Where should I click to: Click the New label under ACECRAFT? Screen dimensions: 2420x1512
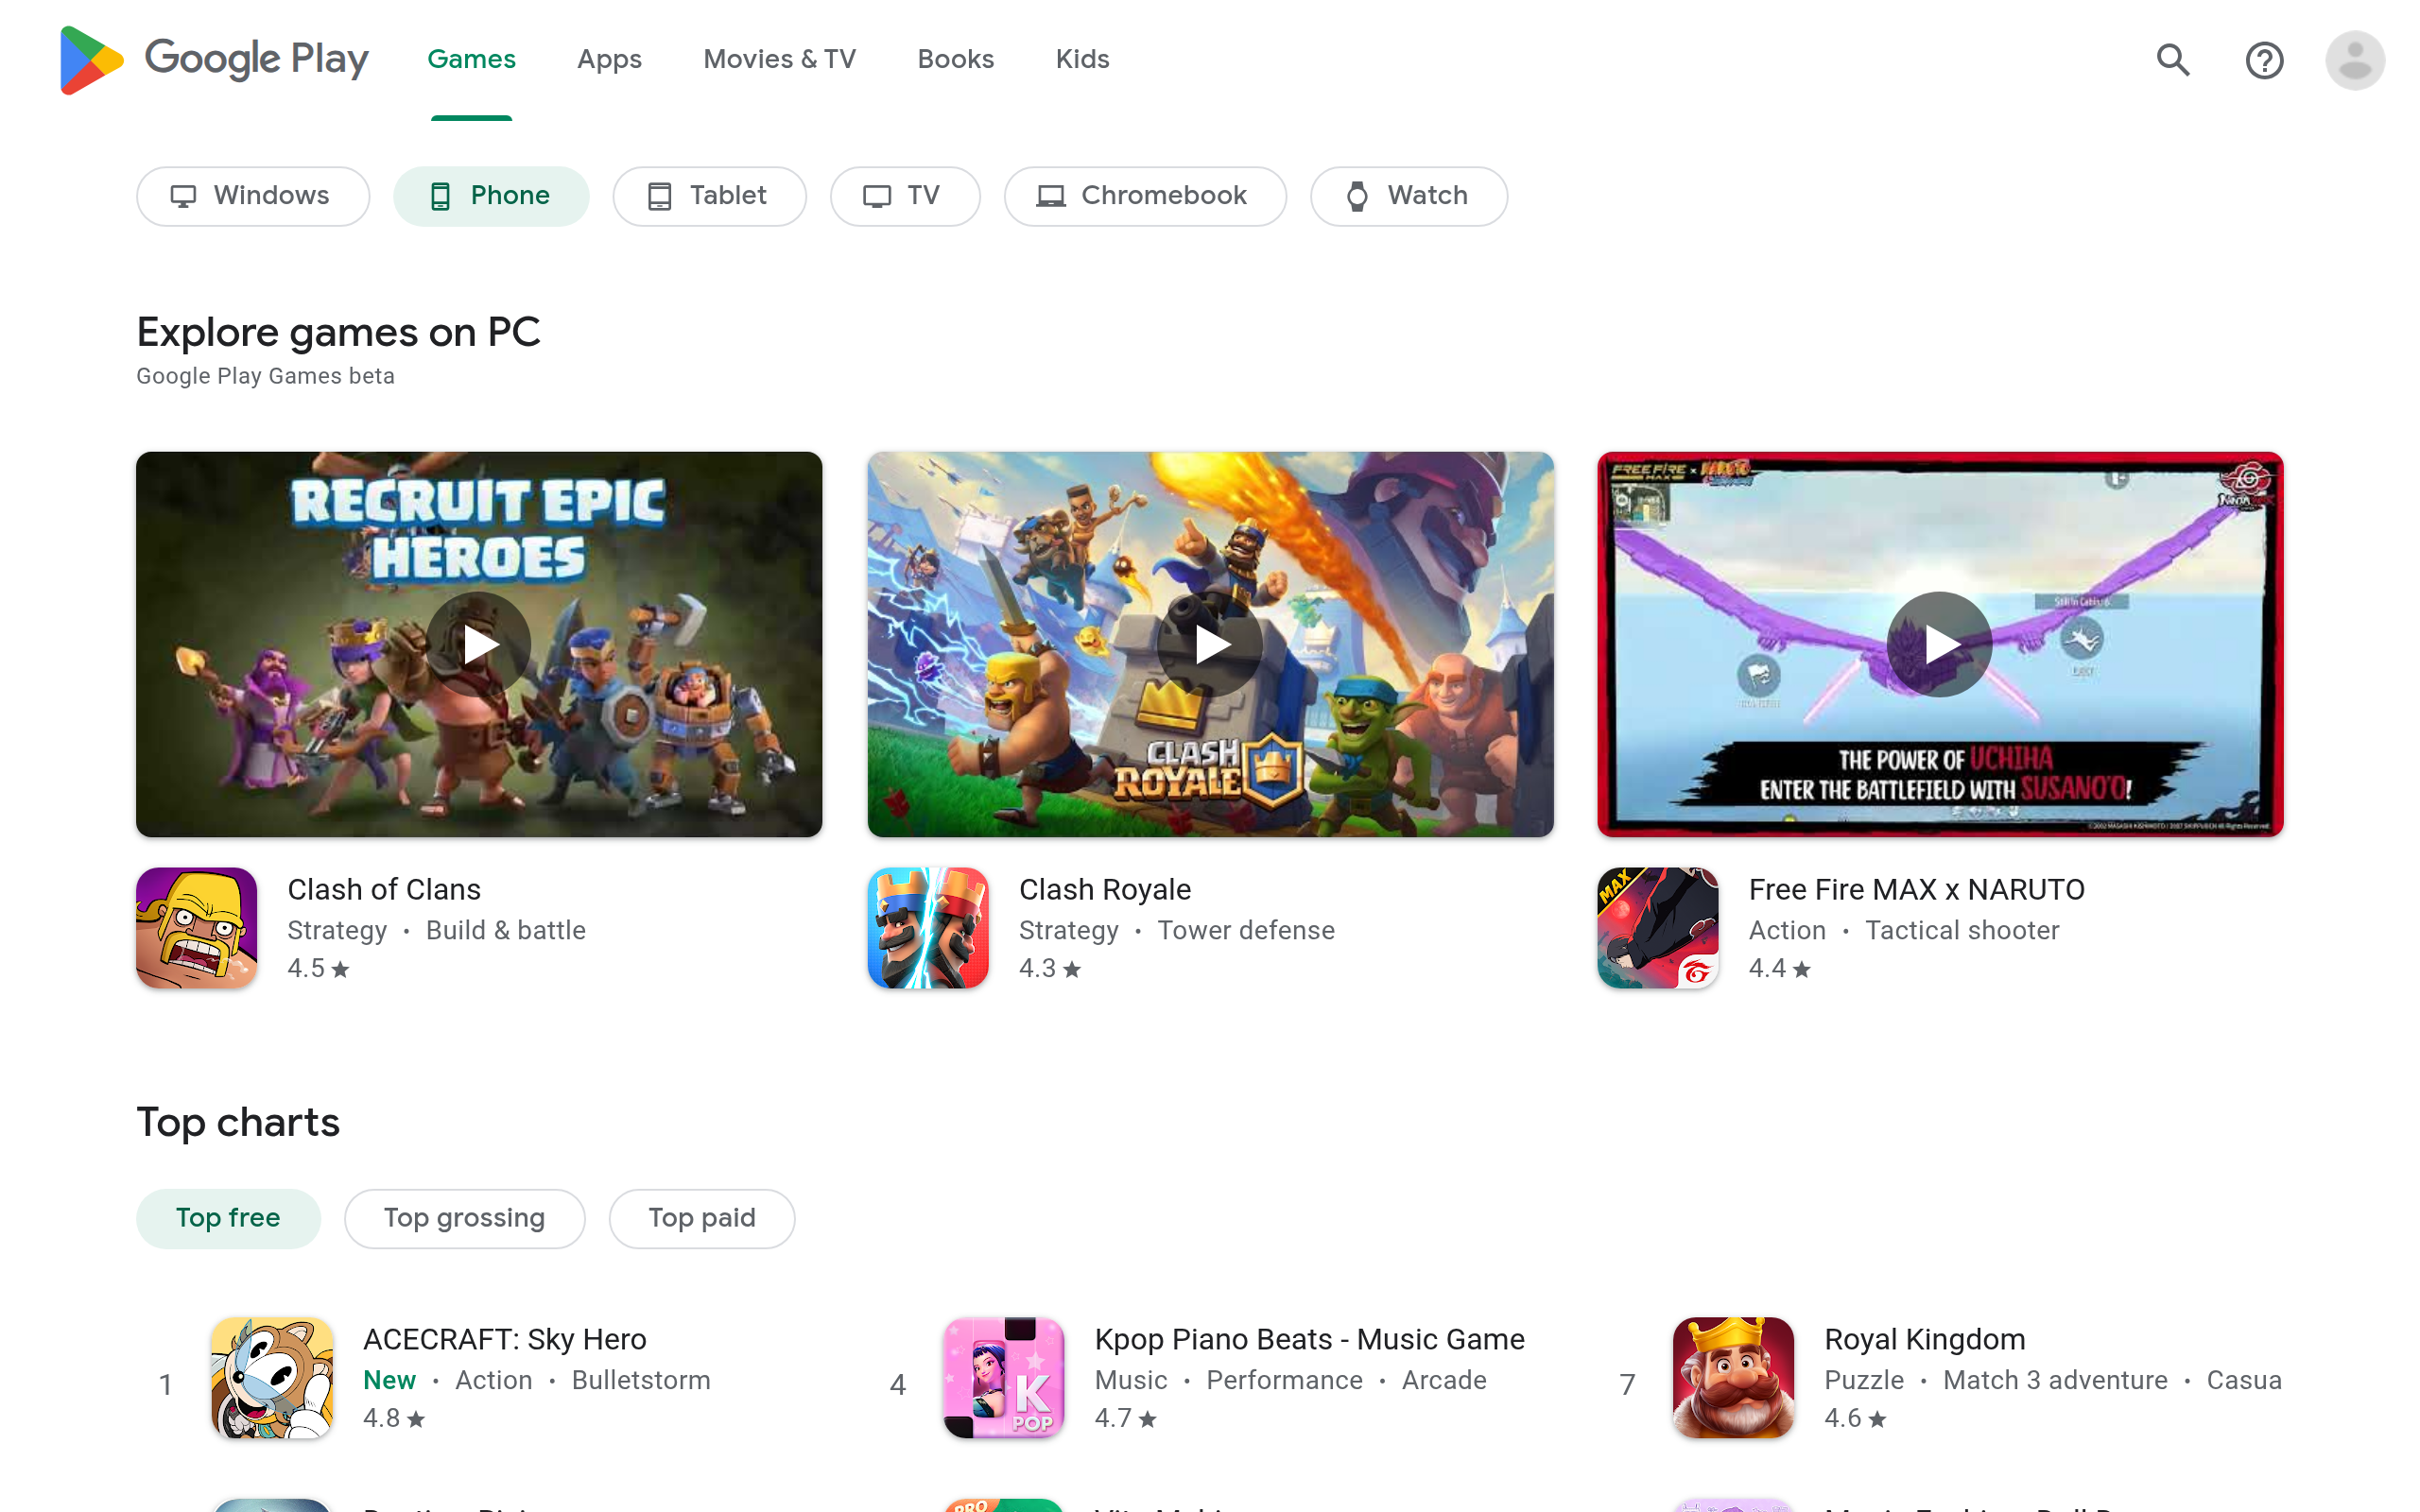tap(389, 1380)
